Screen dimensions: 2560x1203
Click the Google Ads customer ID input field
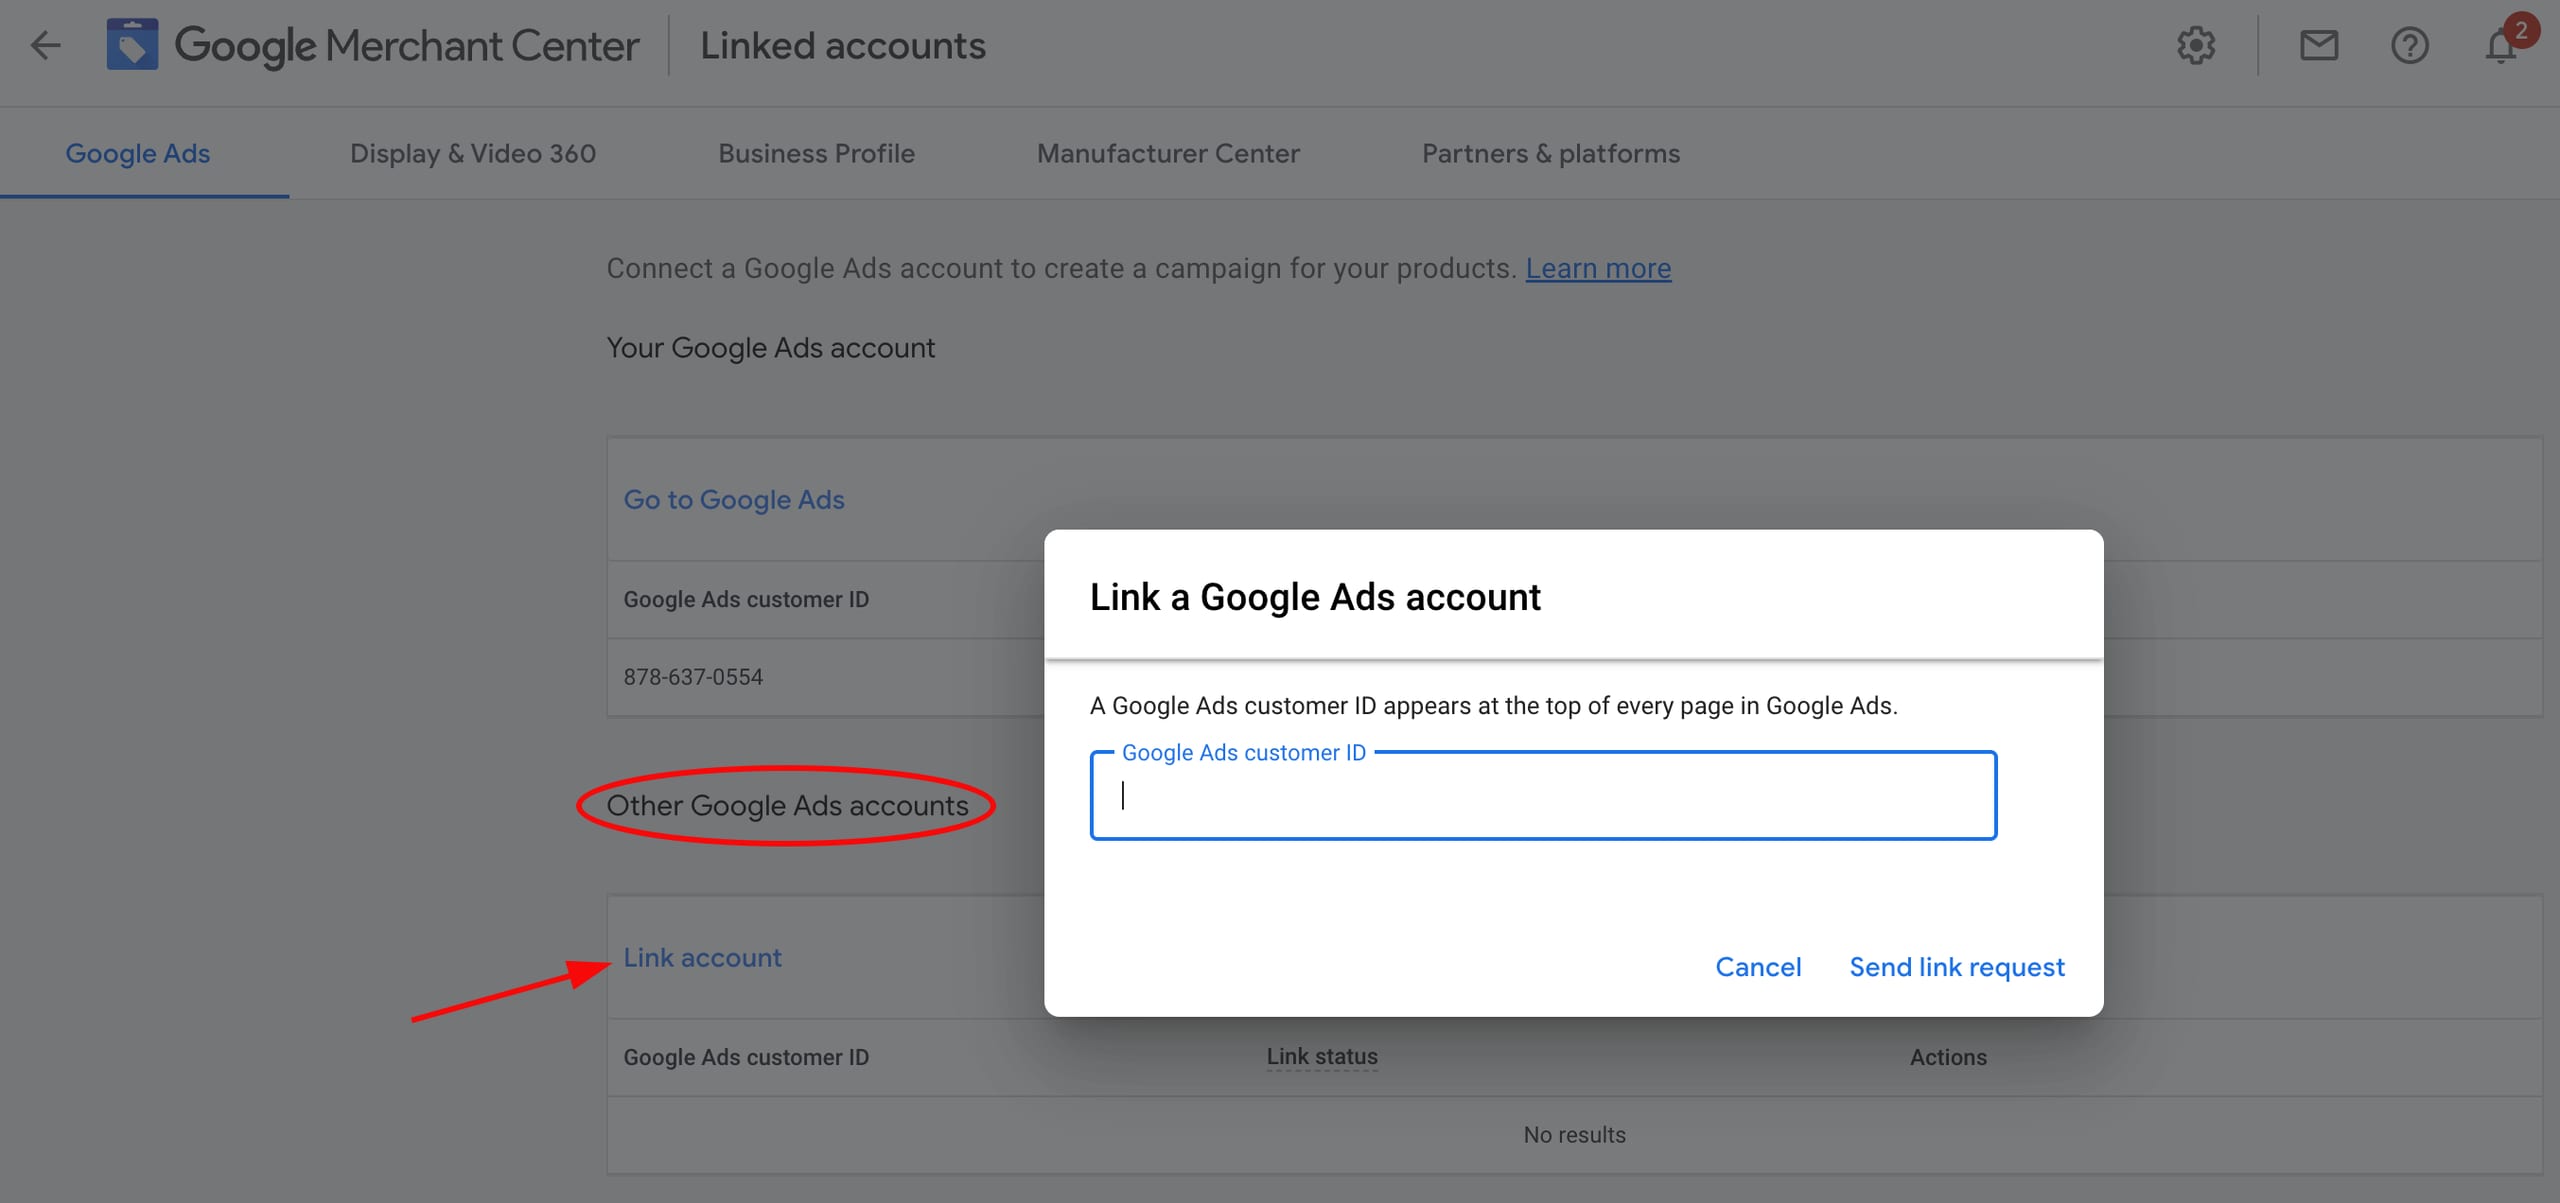pyautogui.click(x=1542, y=796)
